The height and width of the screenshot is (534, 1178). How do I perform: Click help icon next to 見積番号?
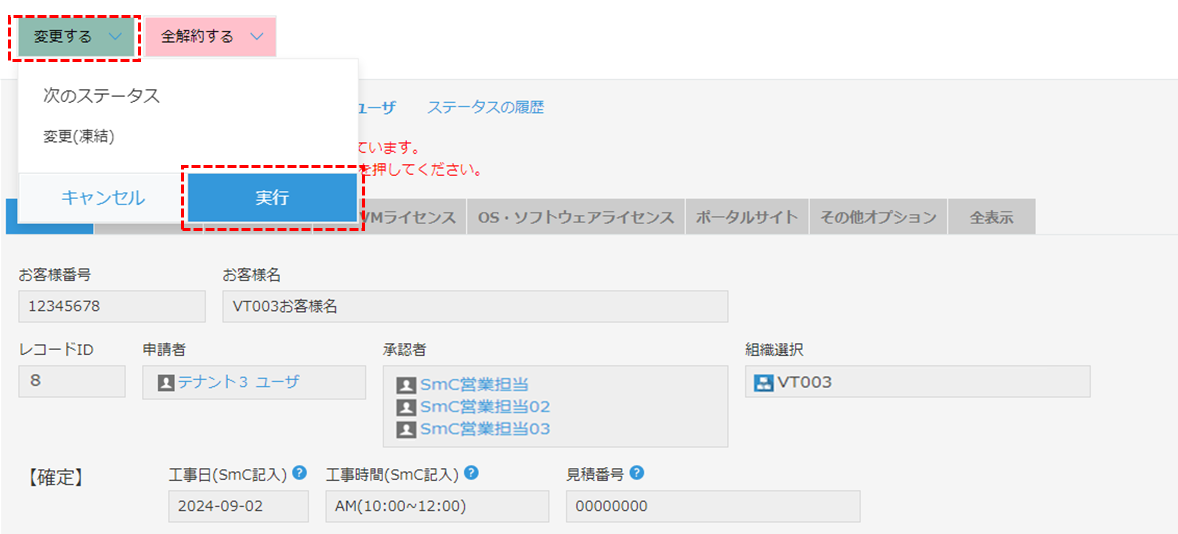click(636, 472)
